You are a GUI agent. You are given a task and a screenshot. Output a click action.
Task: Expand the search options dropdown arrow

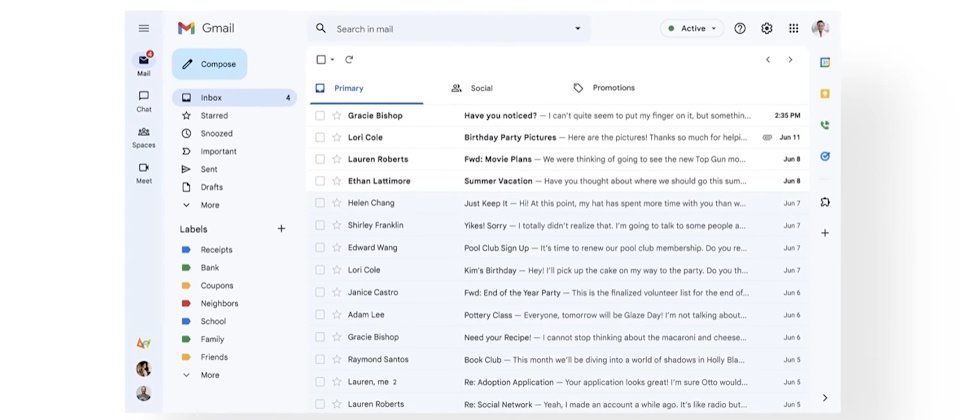coord(577,28)
